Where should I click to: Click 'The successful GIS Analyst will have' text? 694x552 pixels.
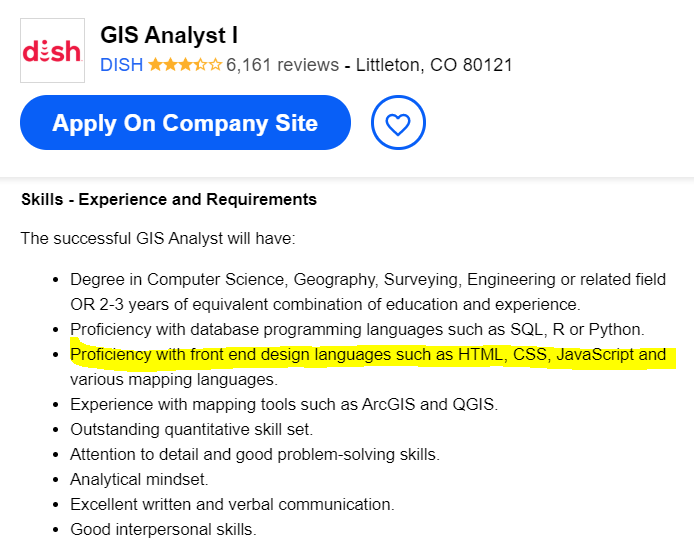click(x=158, y=239)
